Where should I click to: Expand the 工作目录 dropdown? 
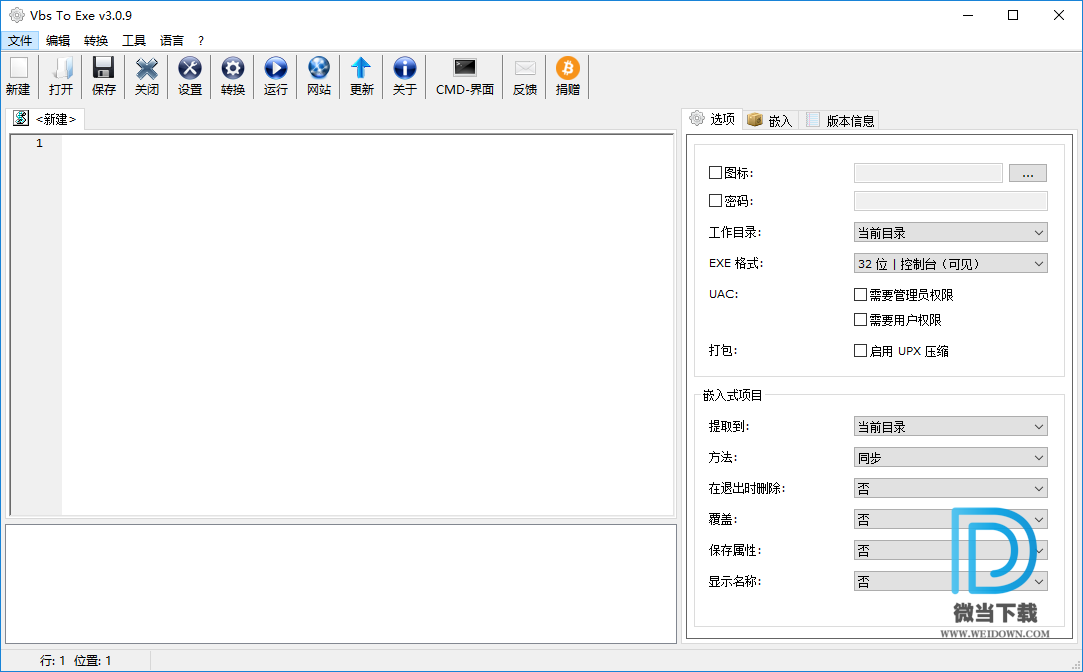(x=950, y=233)
